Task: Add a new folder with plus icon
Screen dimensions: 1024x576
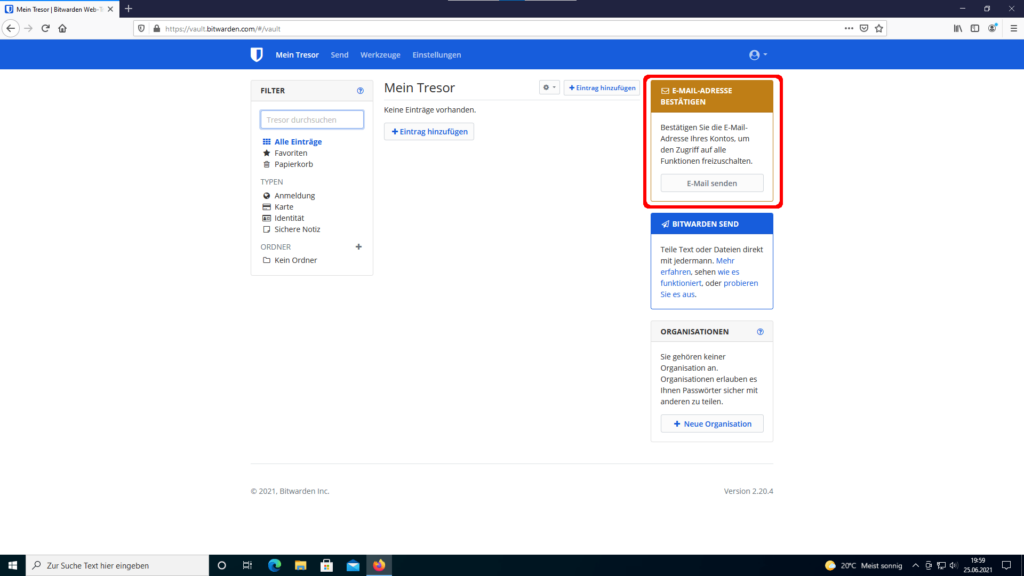Action: click(x=359, y=247)
